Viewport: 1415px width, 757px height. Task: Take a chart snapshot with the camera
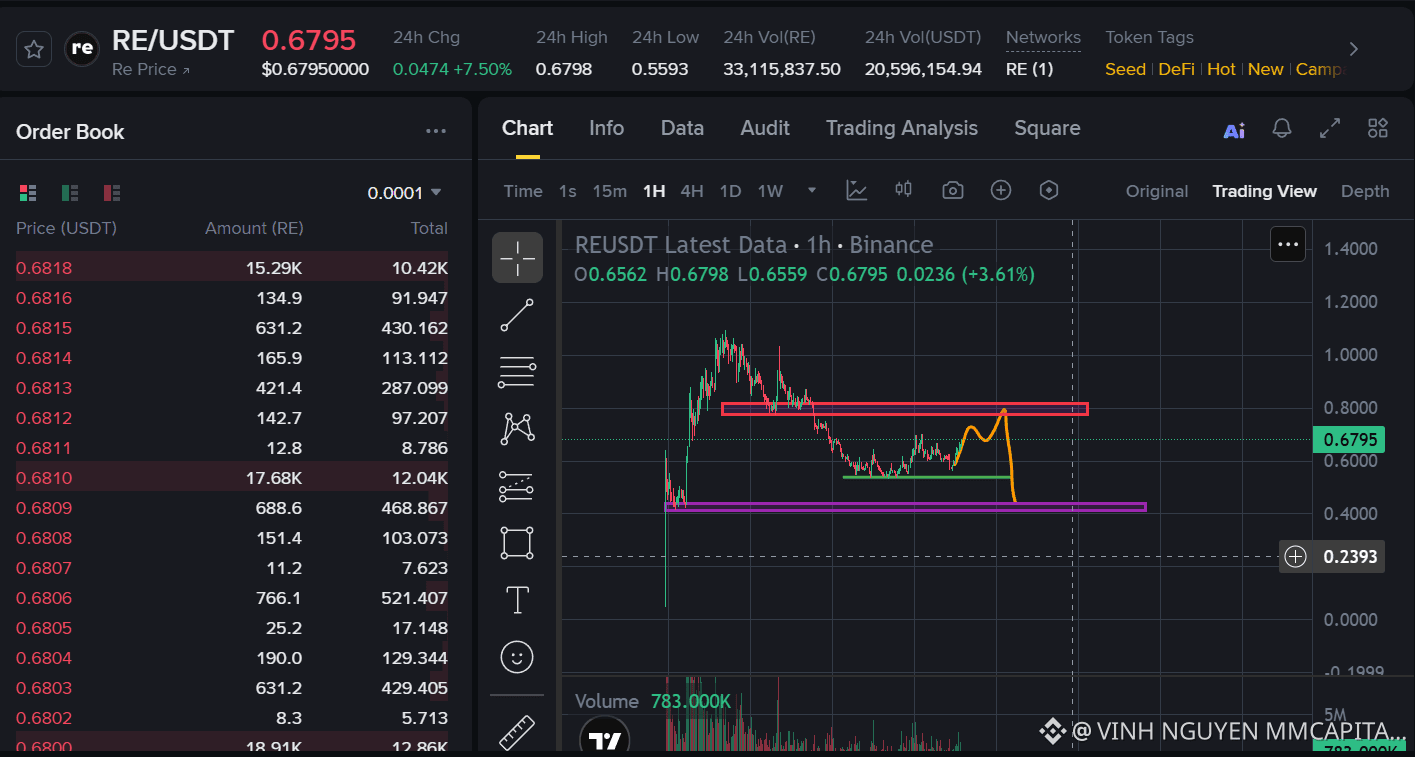pyautogui.click(x=953, y=190)
